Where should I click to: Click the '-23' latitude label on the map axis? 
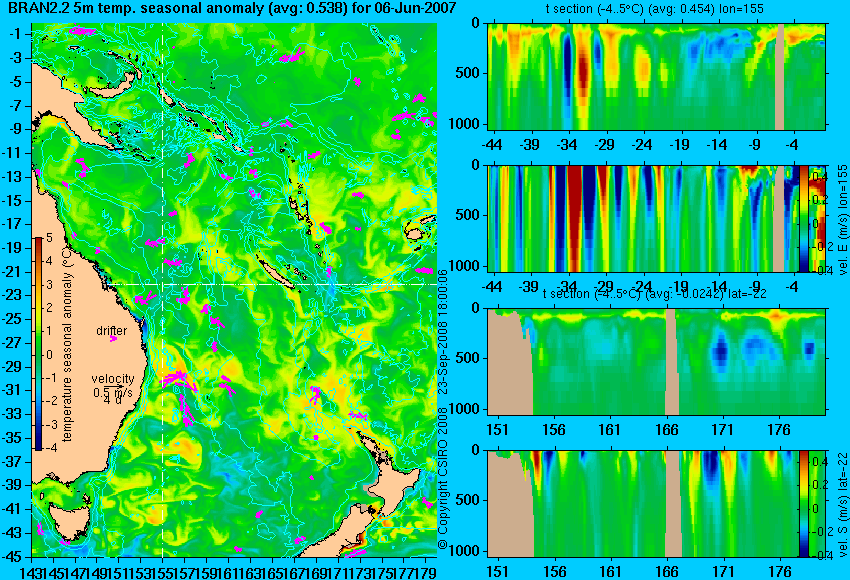13,295
